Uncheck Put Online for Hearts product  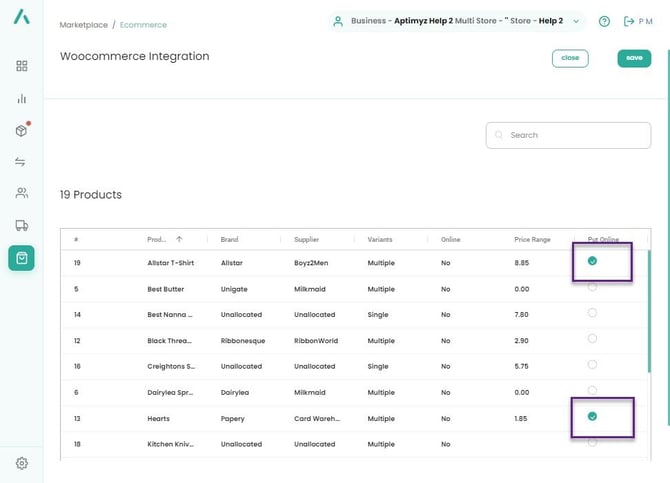[592, 417]
